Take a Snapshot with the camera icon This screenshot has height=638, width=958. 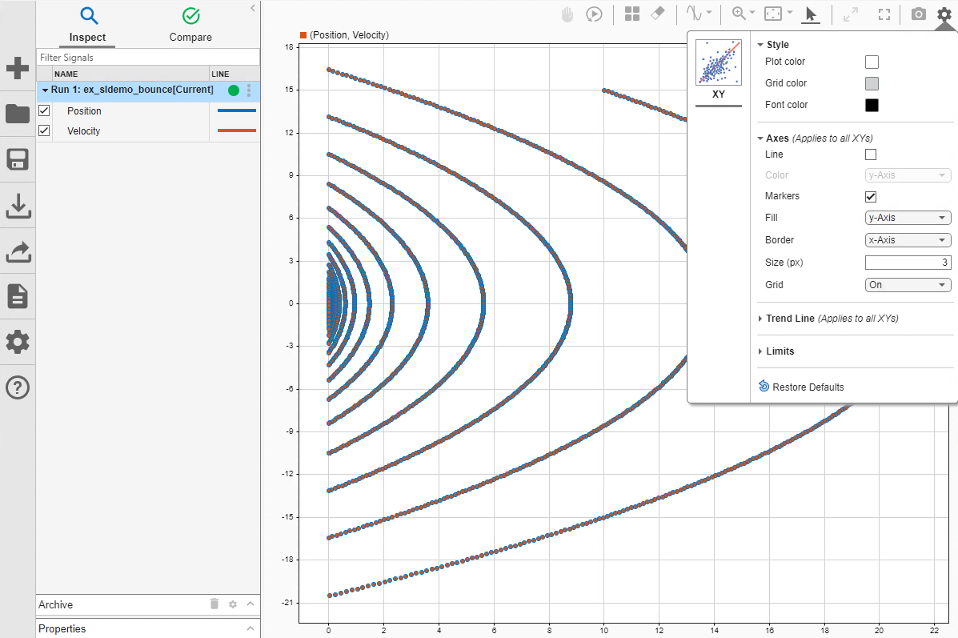click(919, 14)
